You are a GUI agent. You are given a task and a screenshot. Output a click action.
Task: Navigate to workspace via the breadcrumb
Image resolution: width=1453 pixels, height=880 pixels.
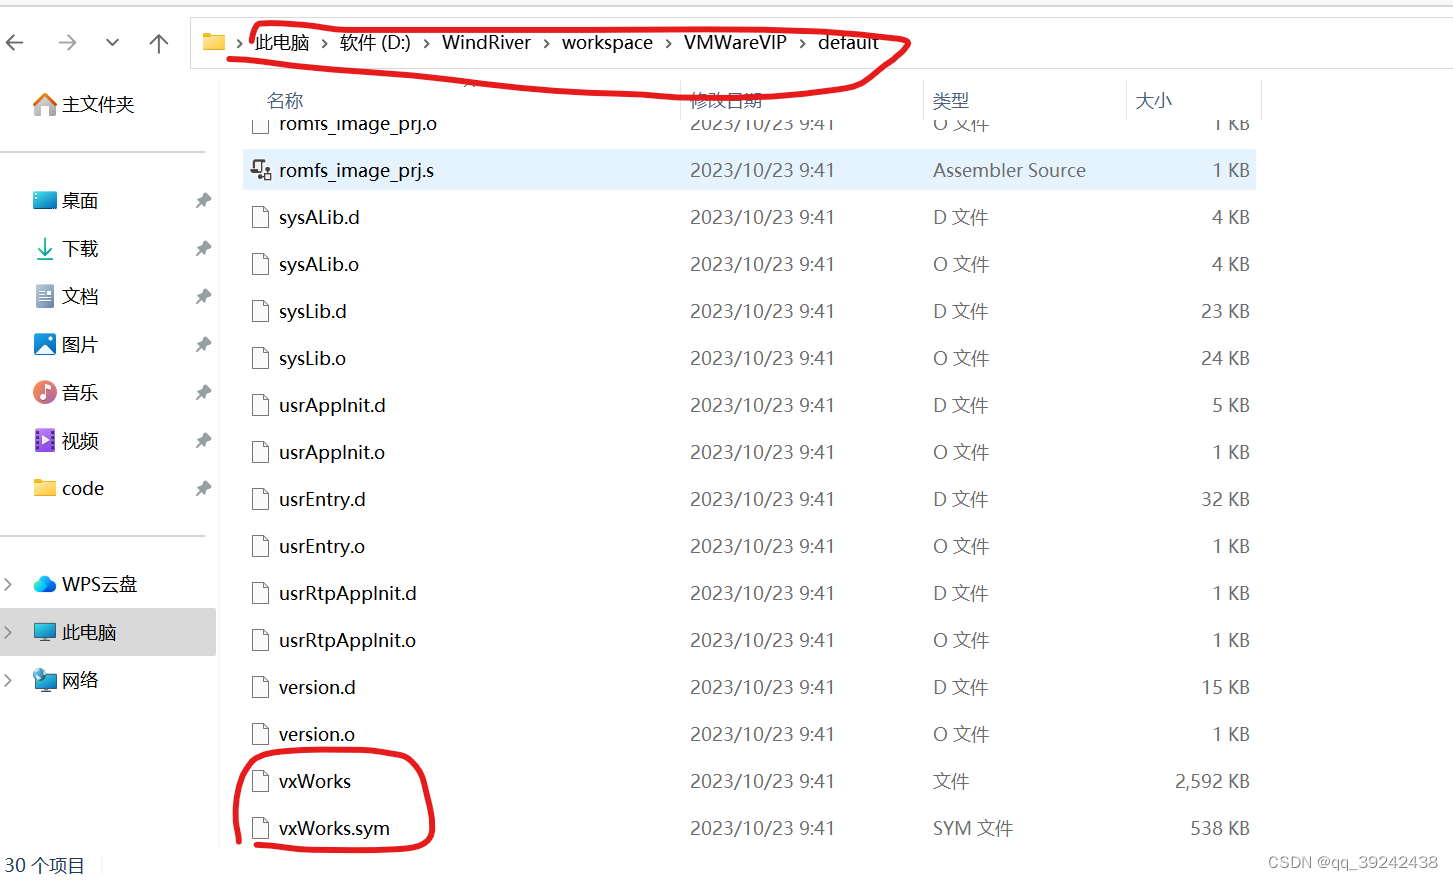pyautogui.click(x=607, y=42)
